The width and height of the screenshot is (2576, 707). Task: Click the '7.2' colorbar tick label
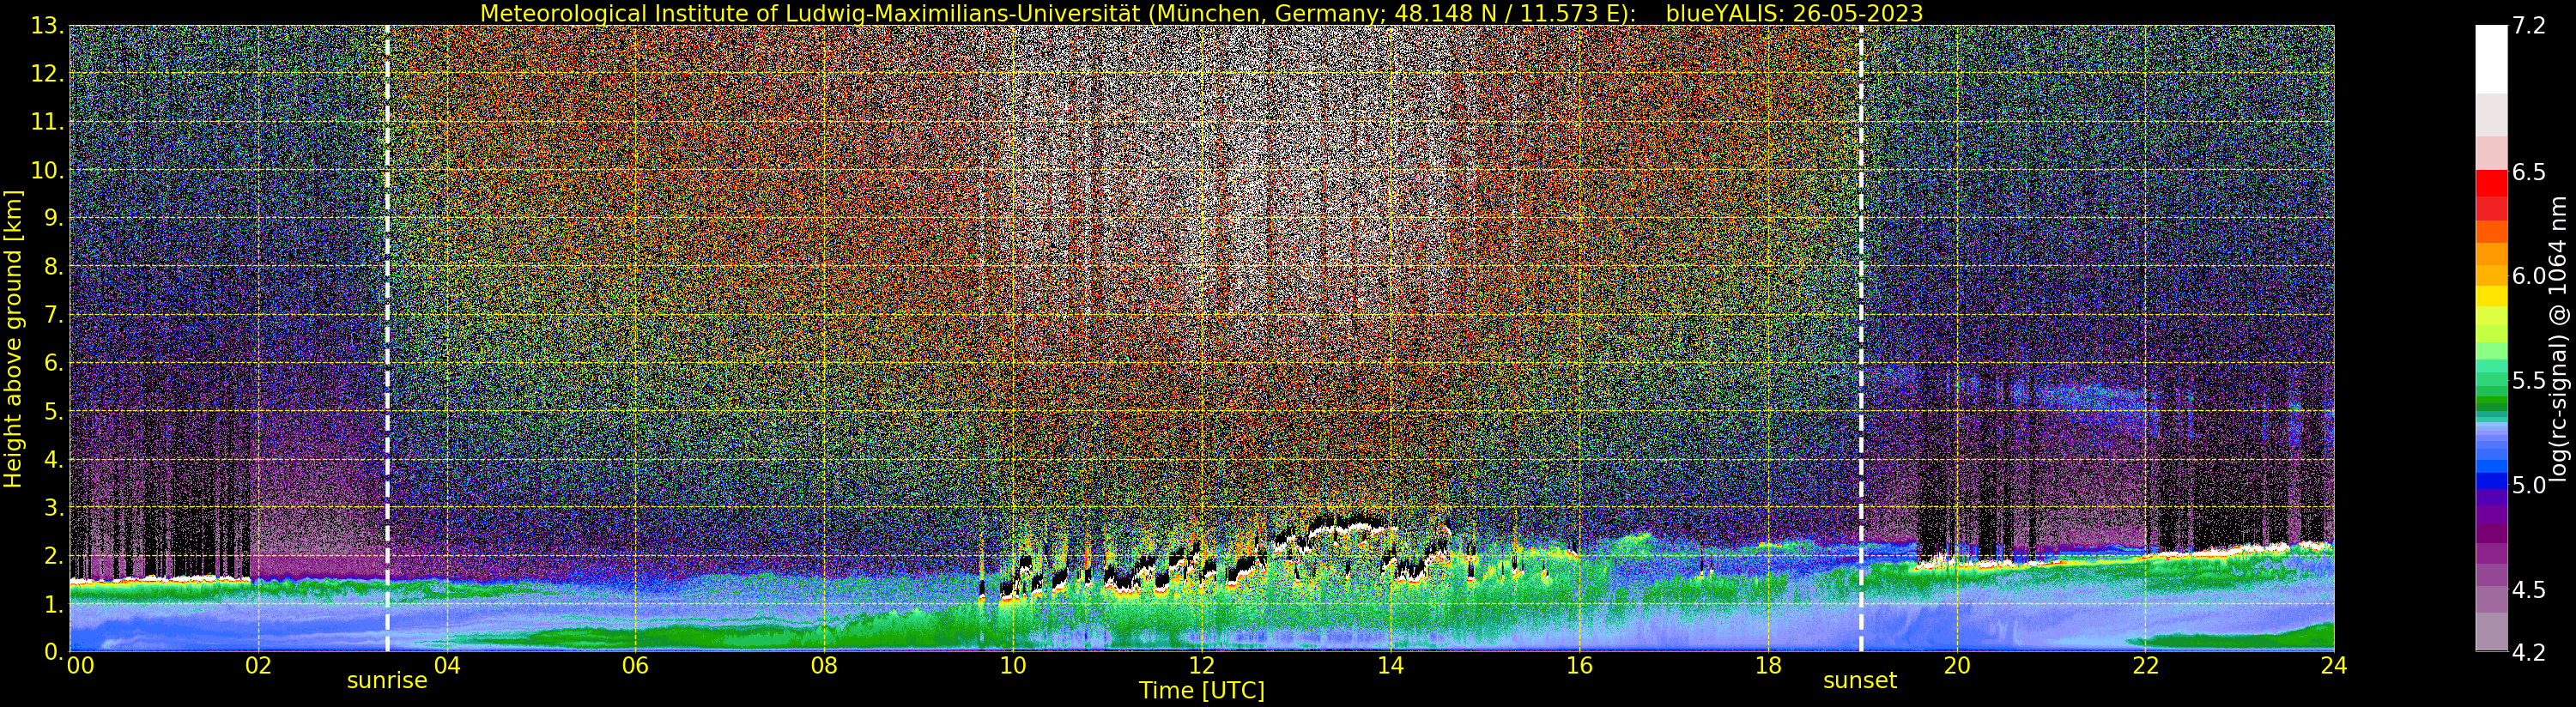2530,26
